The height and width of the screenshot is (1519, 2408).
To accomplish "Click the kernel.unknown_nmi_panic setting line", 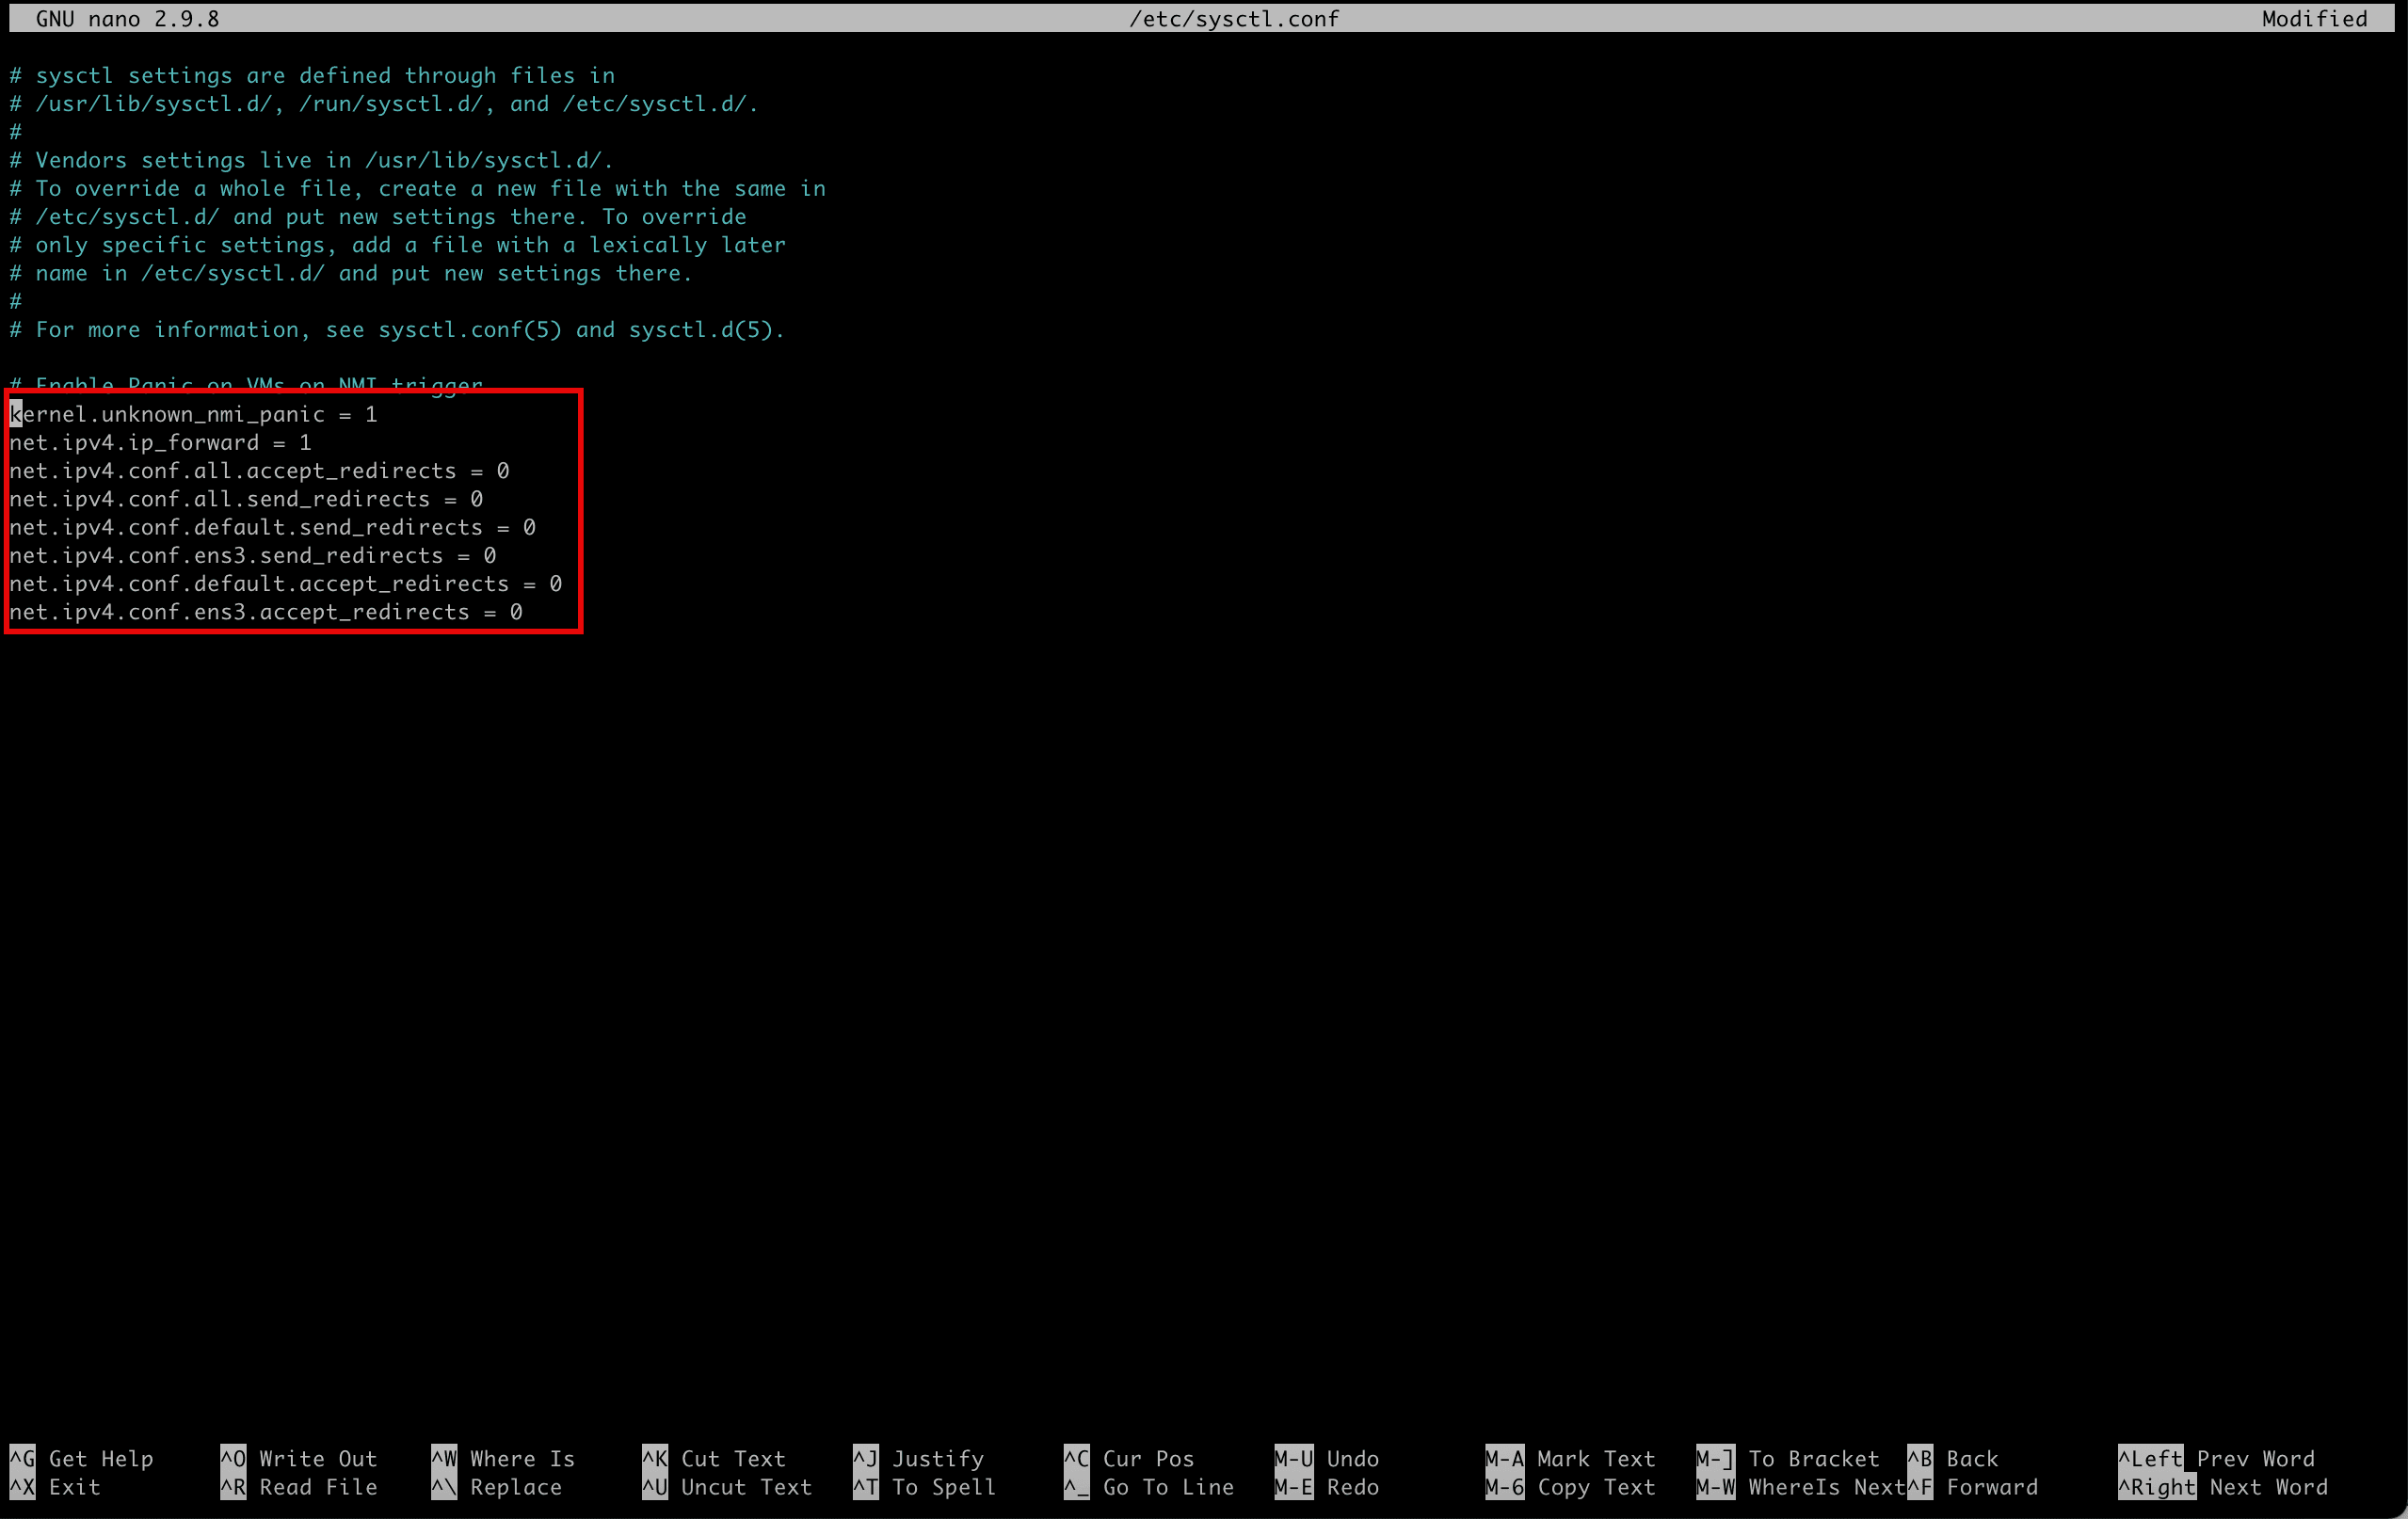I will click(193, 414).
